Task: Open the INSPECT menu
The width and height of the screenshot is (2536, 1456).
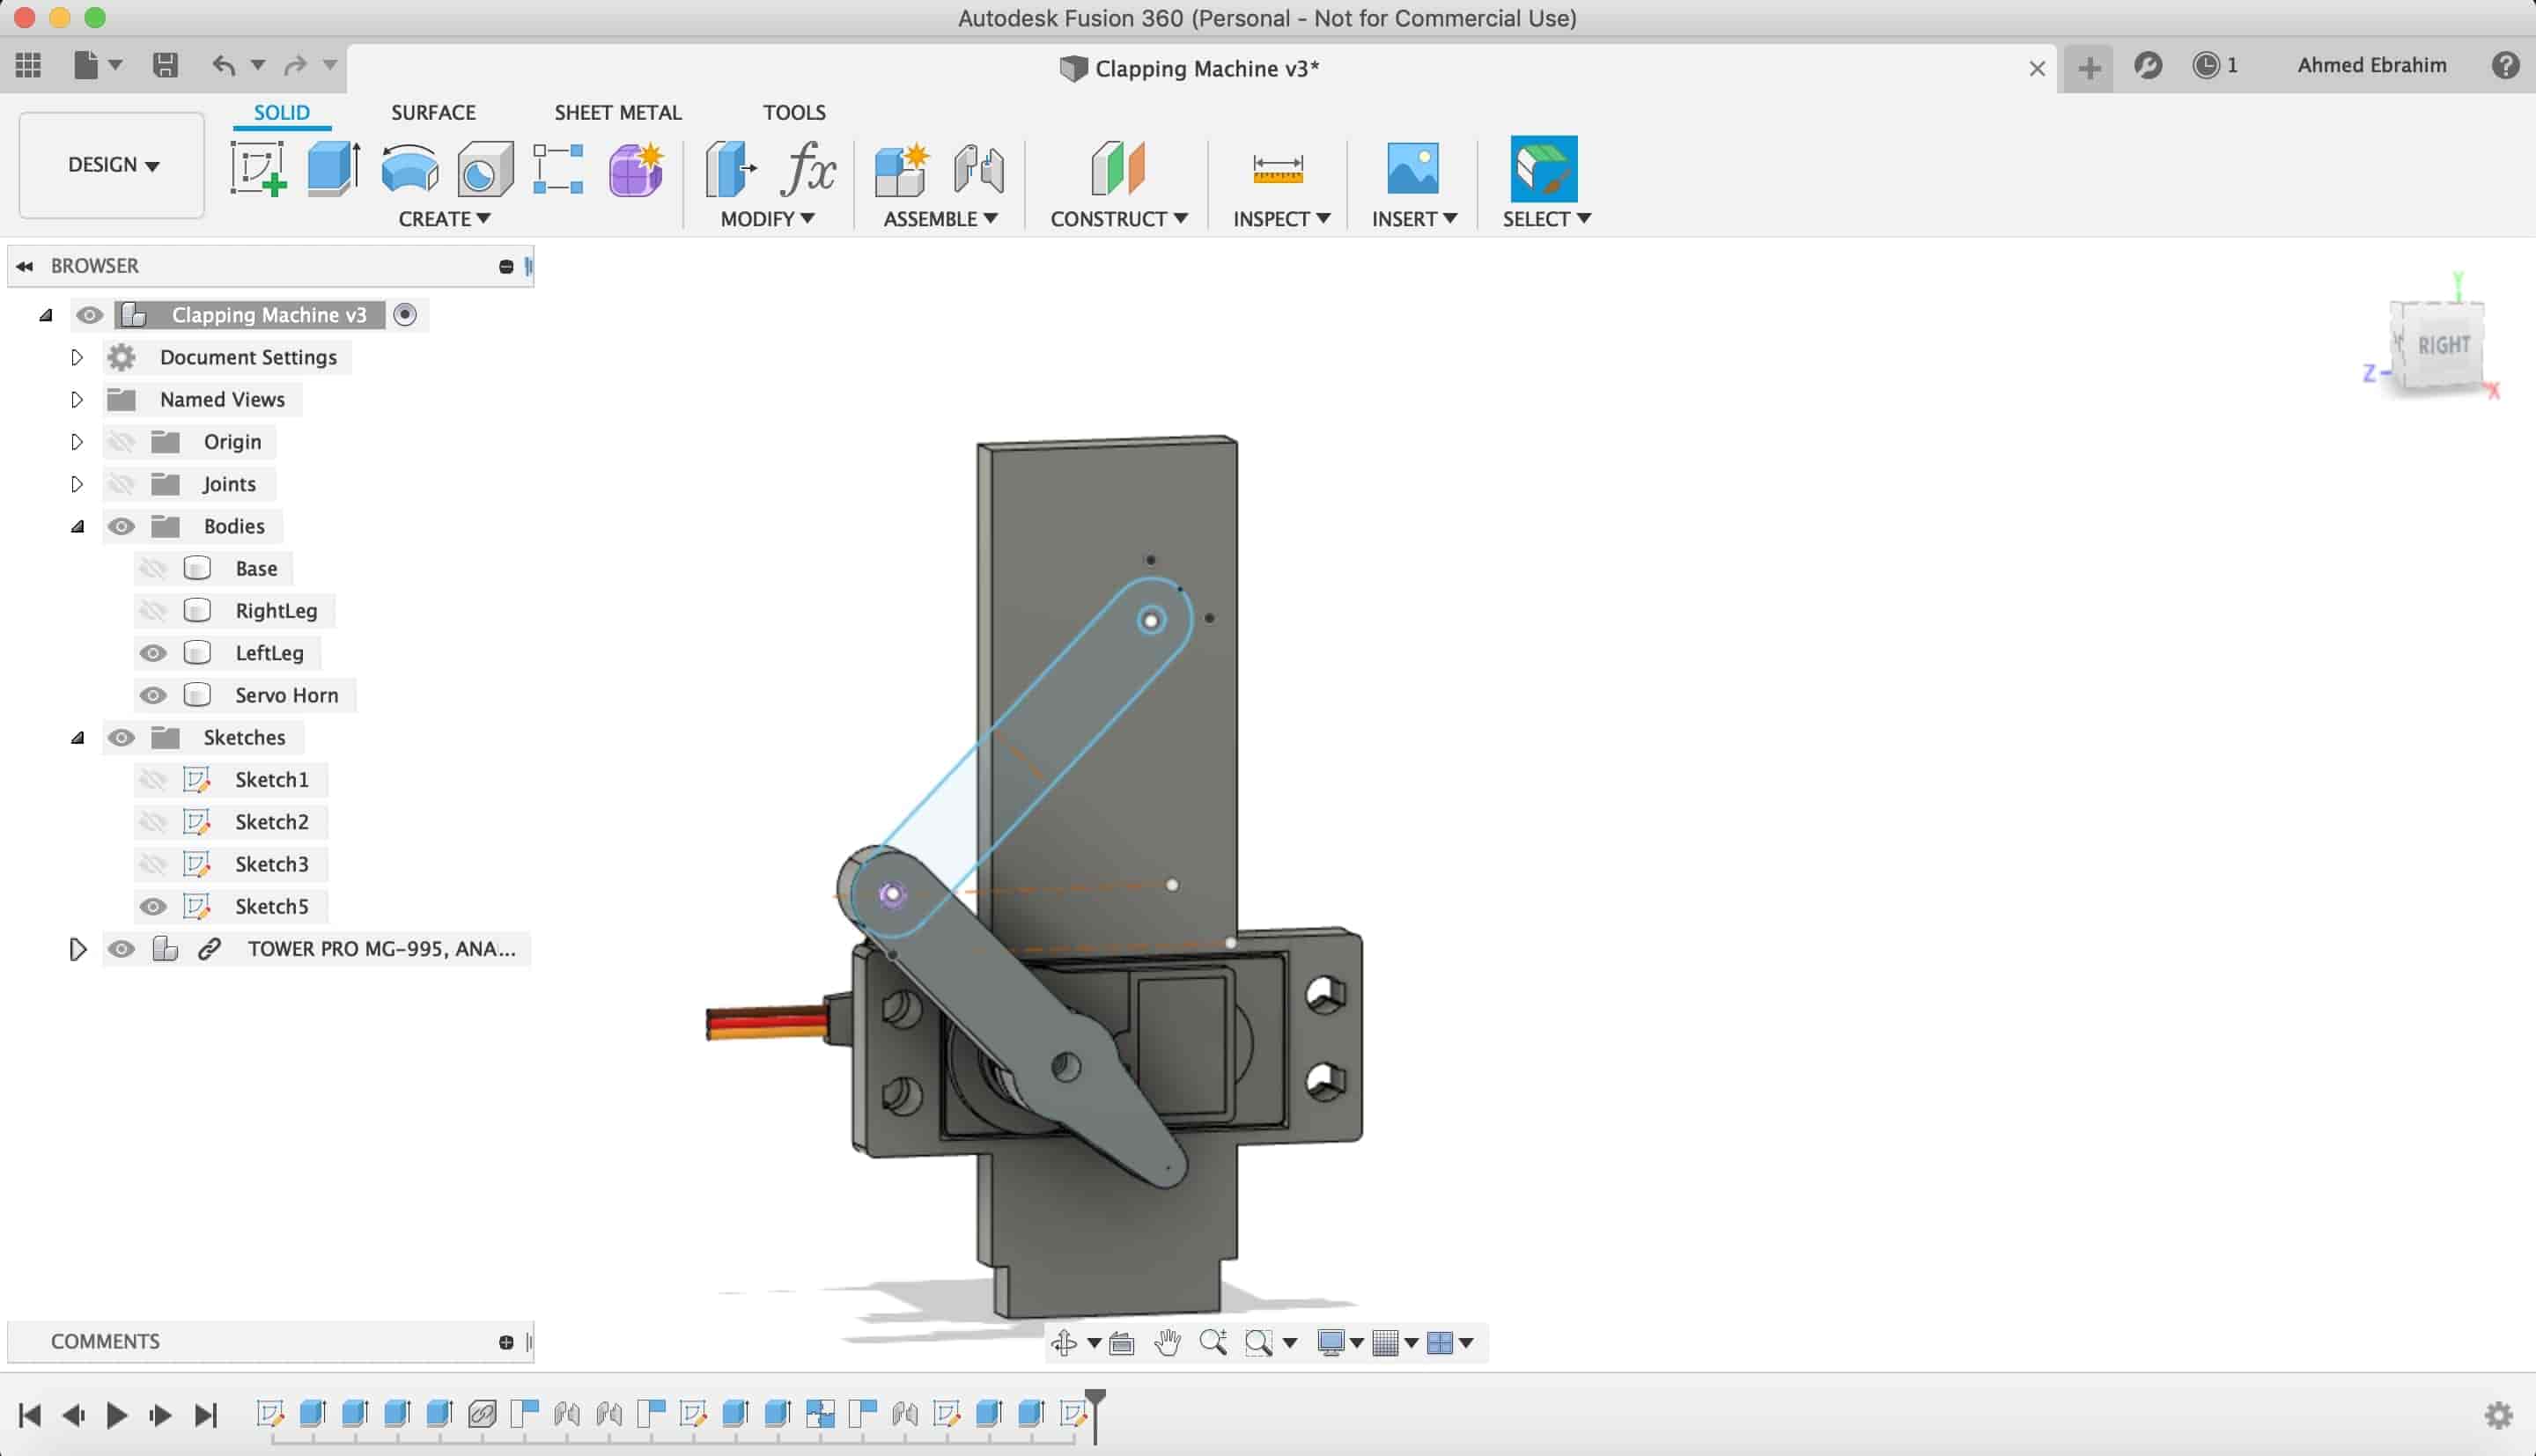Action: click(1281, 218)
